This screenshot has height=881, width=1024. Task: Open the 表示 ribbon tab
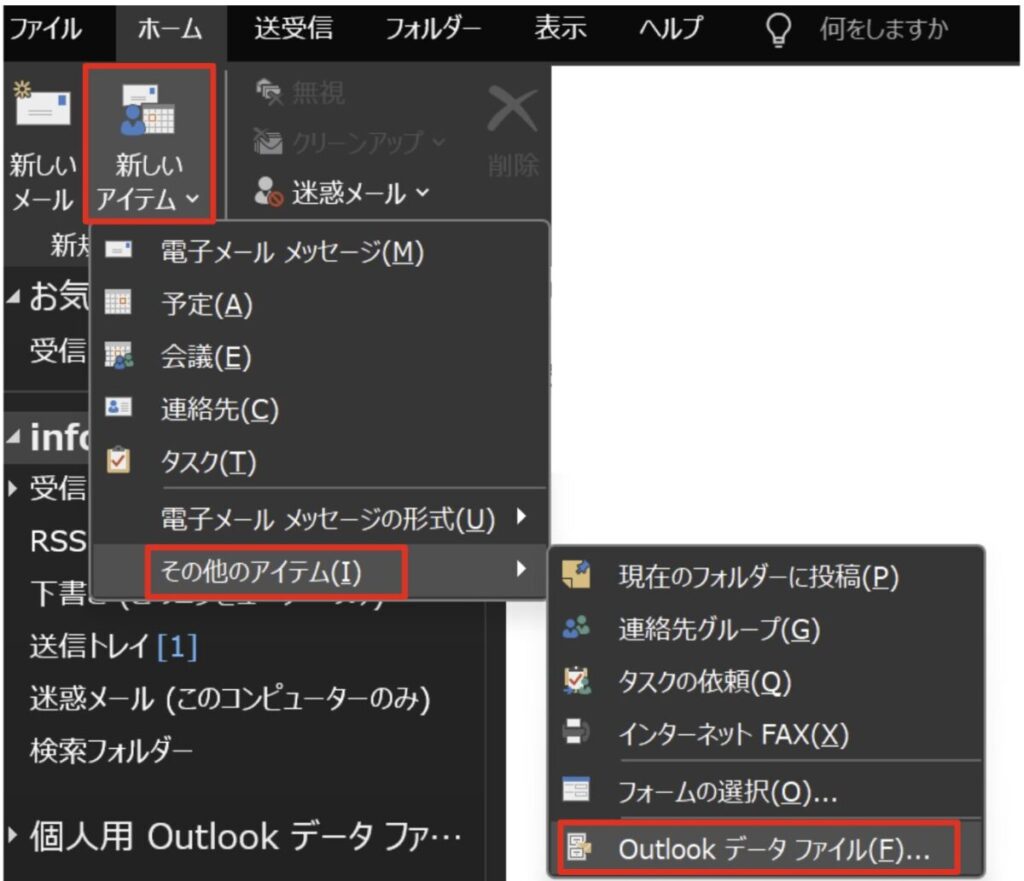point(559,29)
